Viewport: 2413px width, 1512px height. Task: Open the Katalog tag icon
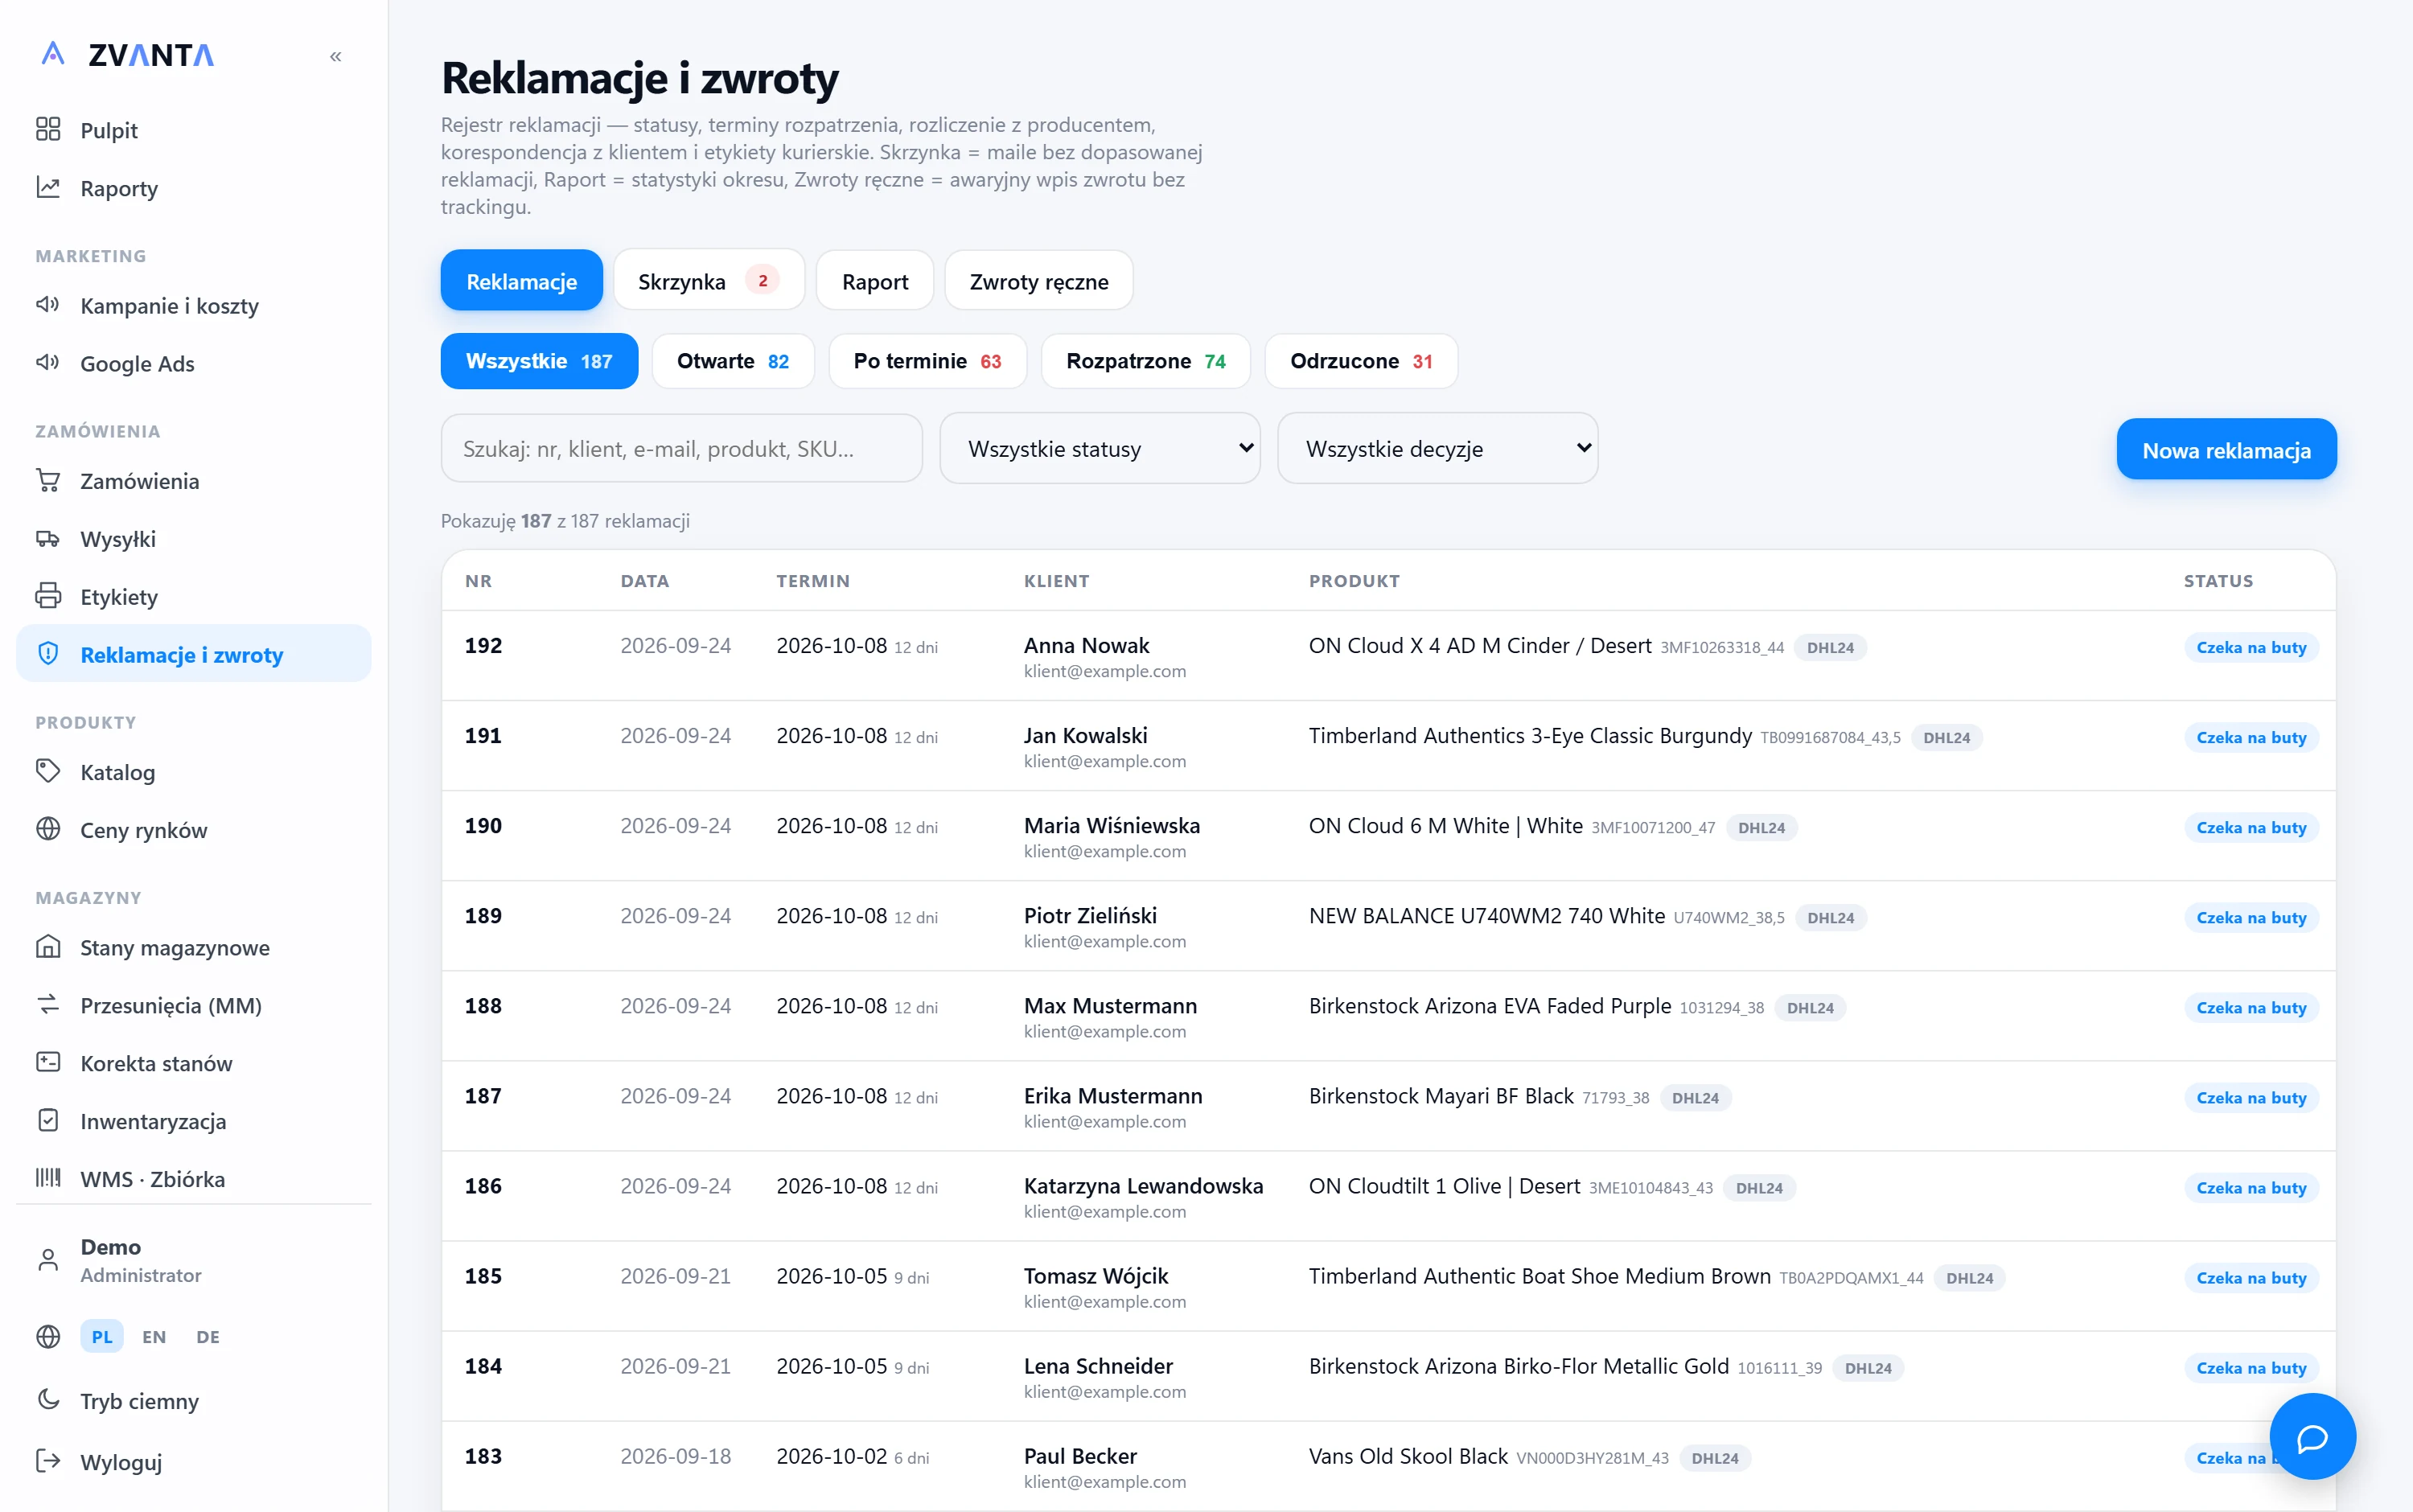pos(48,771)
